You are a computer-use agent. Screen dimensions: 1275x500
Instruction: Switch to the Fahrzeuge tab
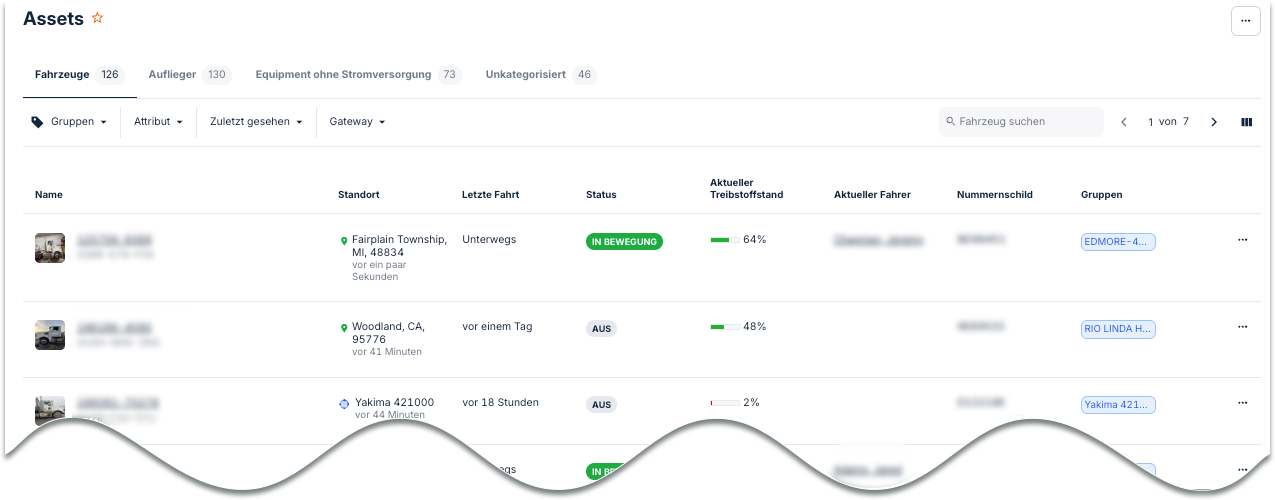point(78,75)
